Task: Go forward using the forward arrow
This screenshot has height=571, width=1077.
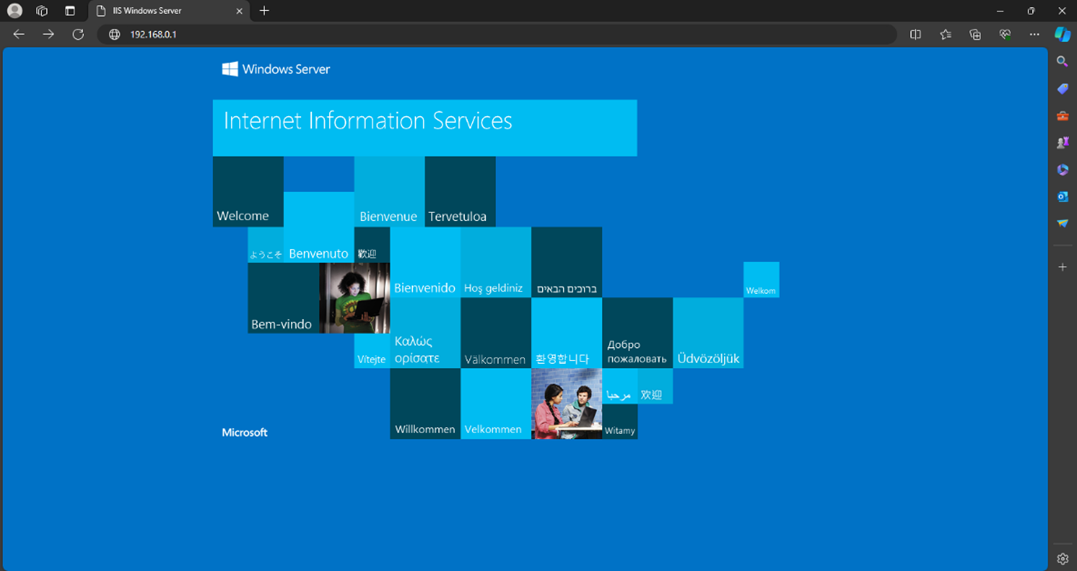Action: tap(48, 34)
